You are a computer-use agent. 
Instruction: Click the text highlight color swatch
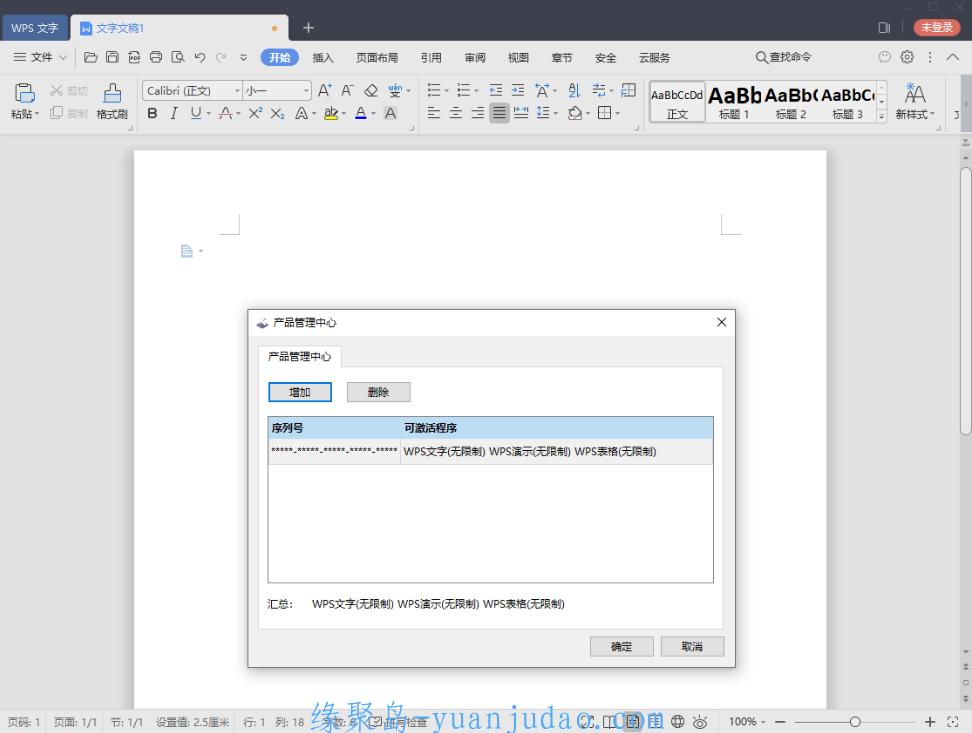point(331,113)
